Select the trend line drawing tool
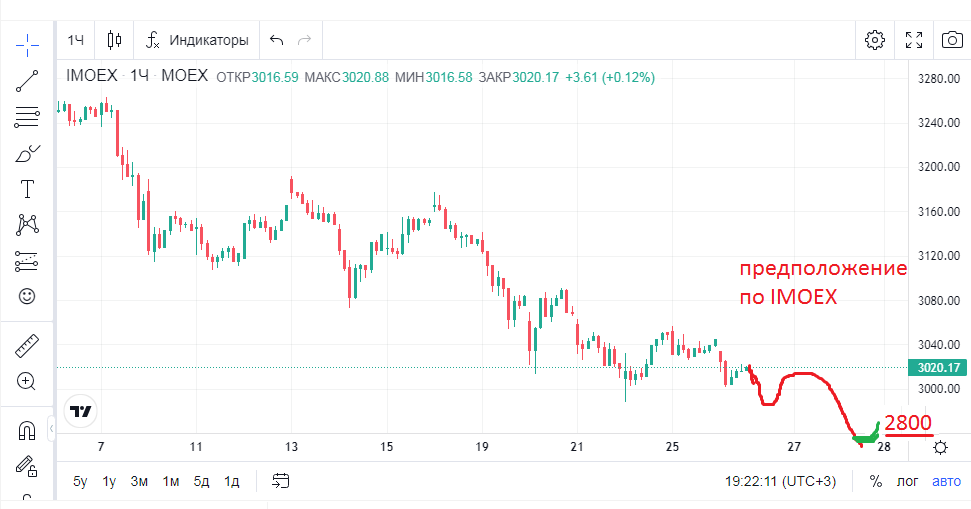The width and height of the screenshot is (971, 509). [x=27, y=81]
